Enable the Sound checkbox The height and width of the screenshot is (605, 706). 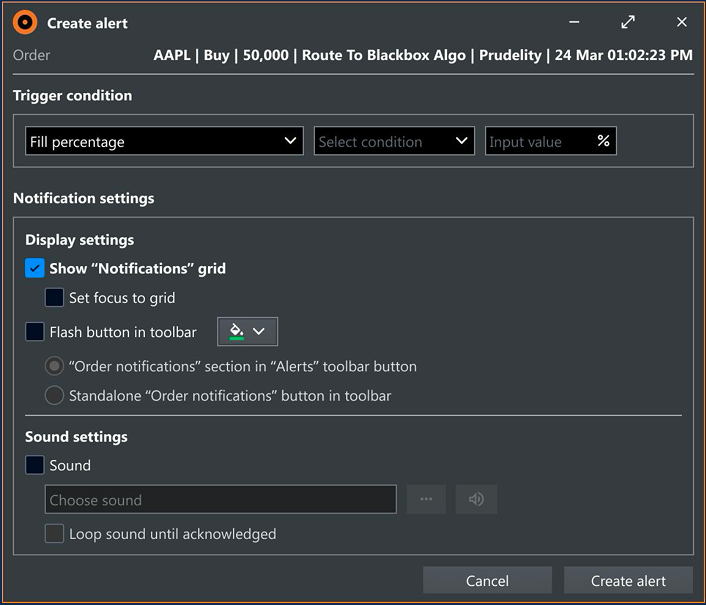pyautogui.click(x=35, y=465)
